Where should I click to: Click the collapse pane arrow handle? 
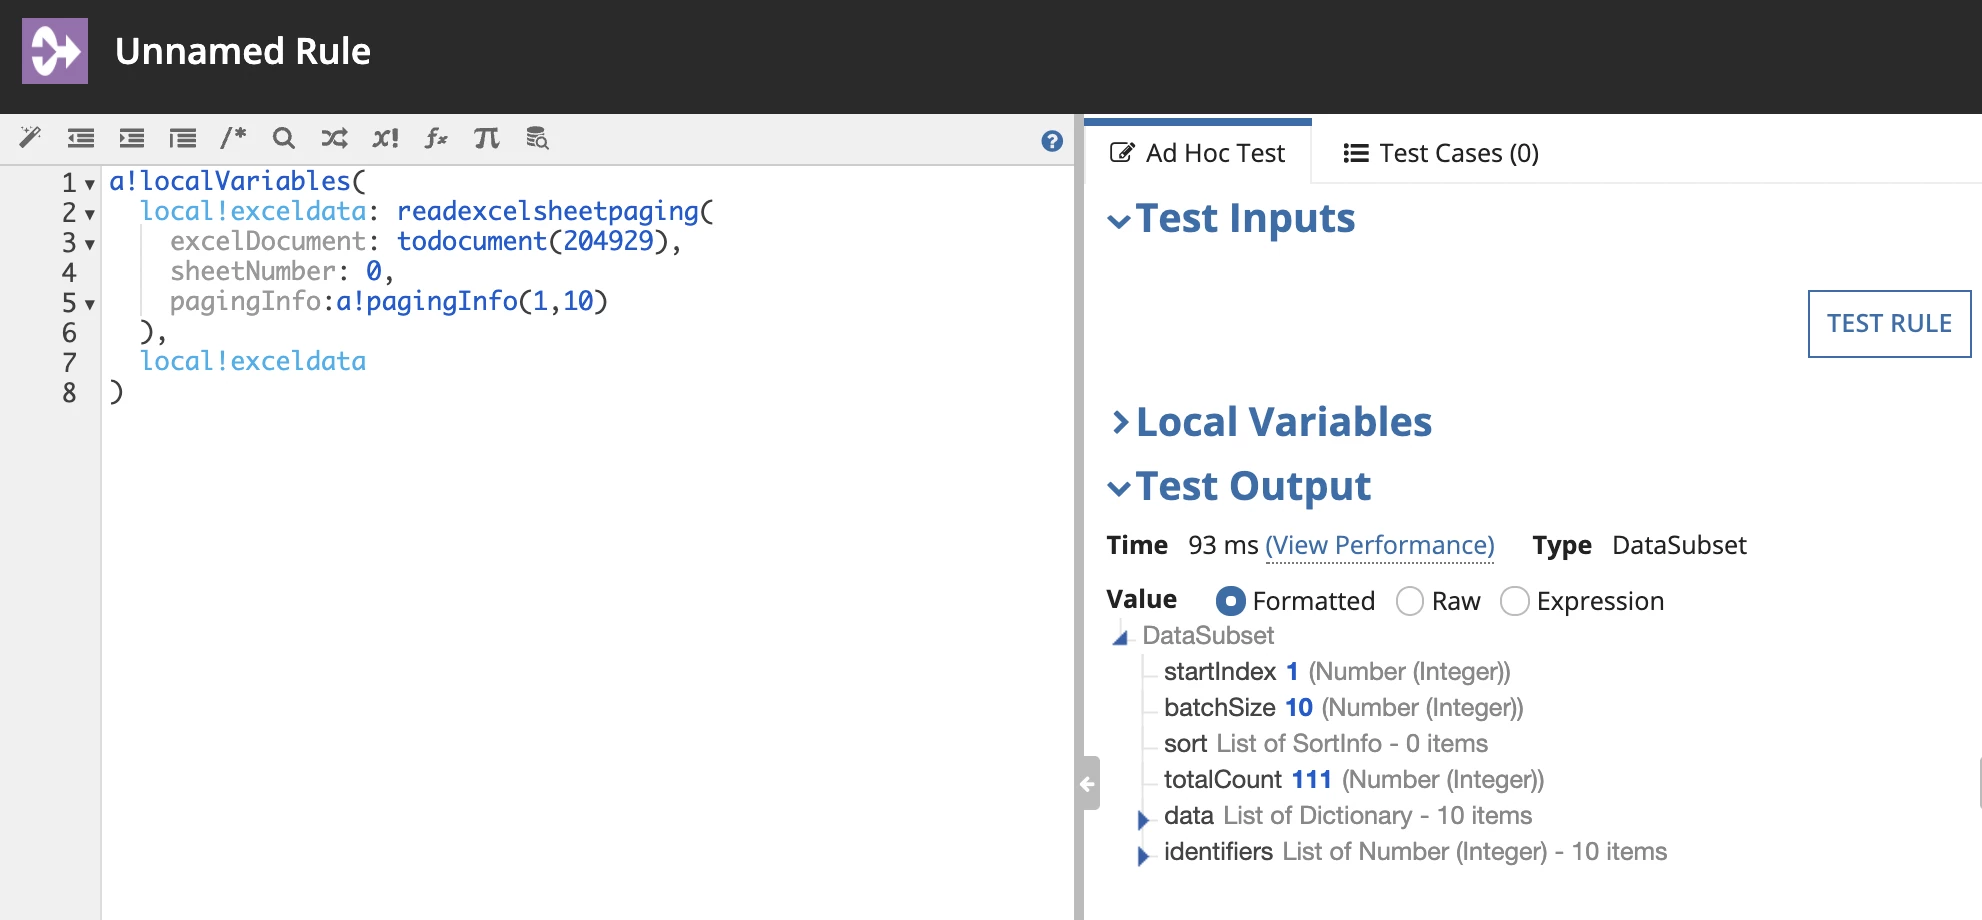pos(1088,784)
